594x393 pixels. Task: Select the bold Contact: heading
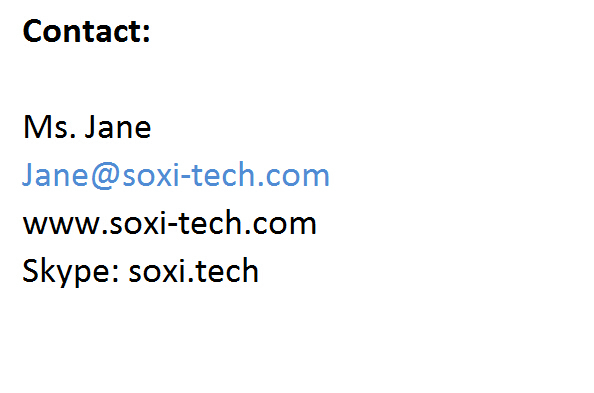[87, 31]
